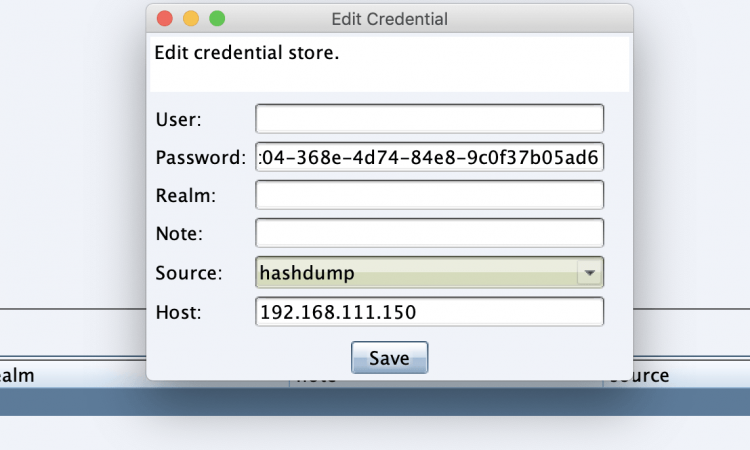Click the User: label

tap(178, 120)
